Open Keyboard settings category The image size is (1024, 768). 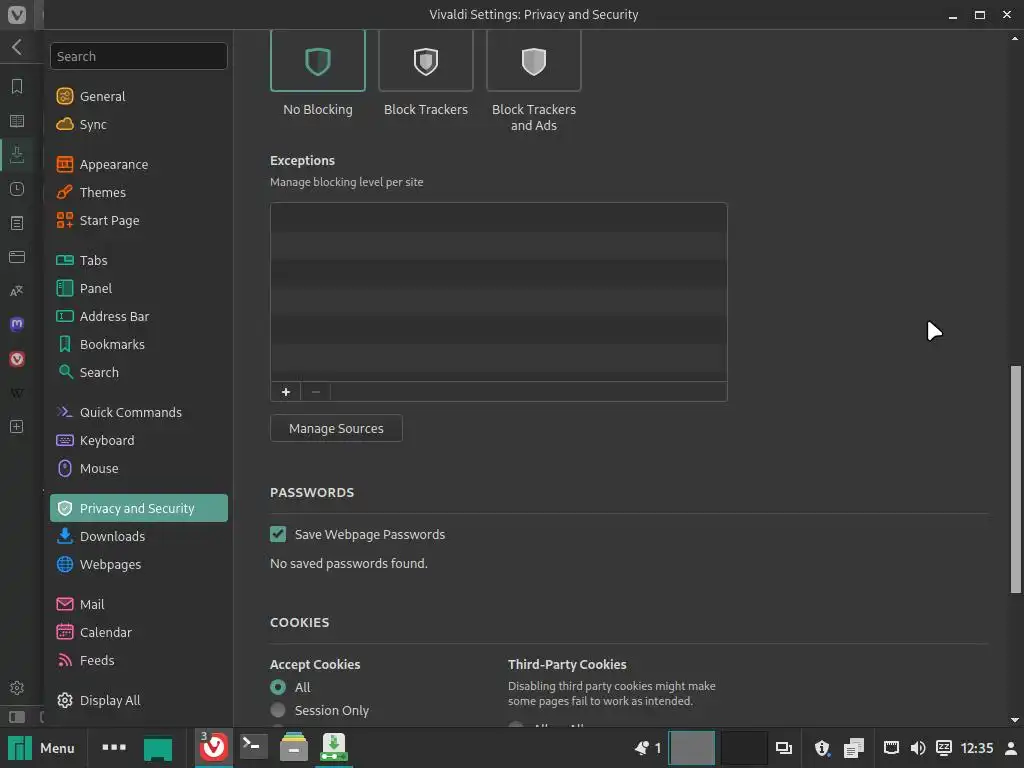138,440
